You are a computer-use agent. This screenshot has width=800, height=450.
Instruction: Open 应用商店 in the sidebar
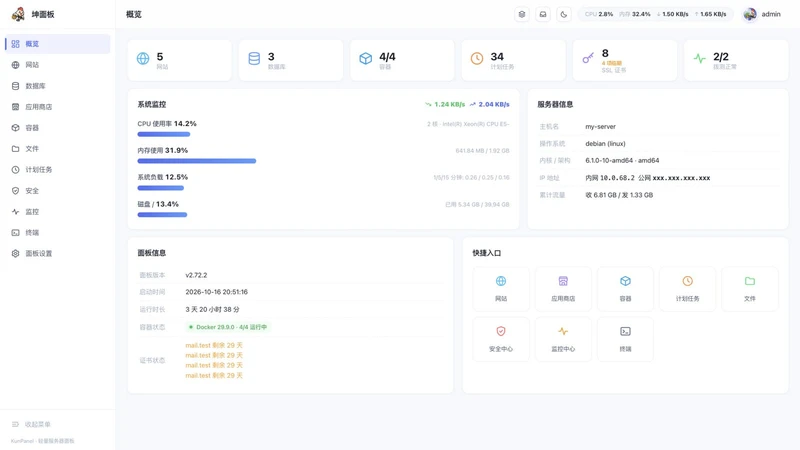(58, 107)
